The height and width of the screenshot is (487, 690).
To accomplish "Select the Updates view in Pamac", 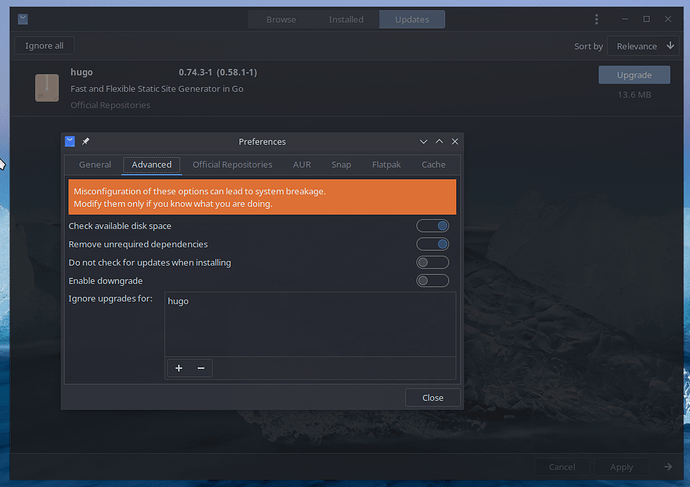I will pyautogui.click(x=412, y=19).
